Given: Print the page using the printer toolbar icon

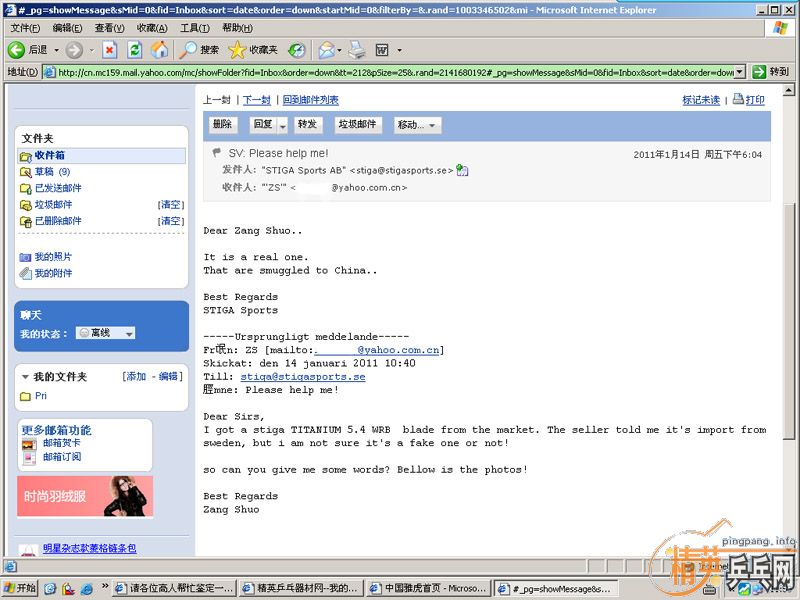Looking at the screenshot, I should pyautogui.click(x=358, y=49).
